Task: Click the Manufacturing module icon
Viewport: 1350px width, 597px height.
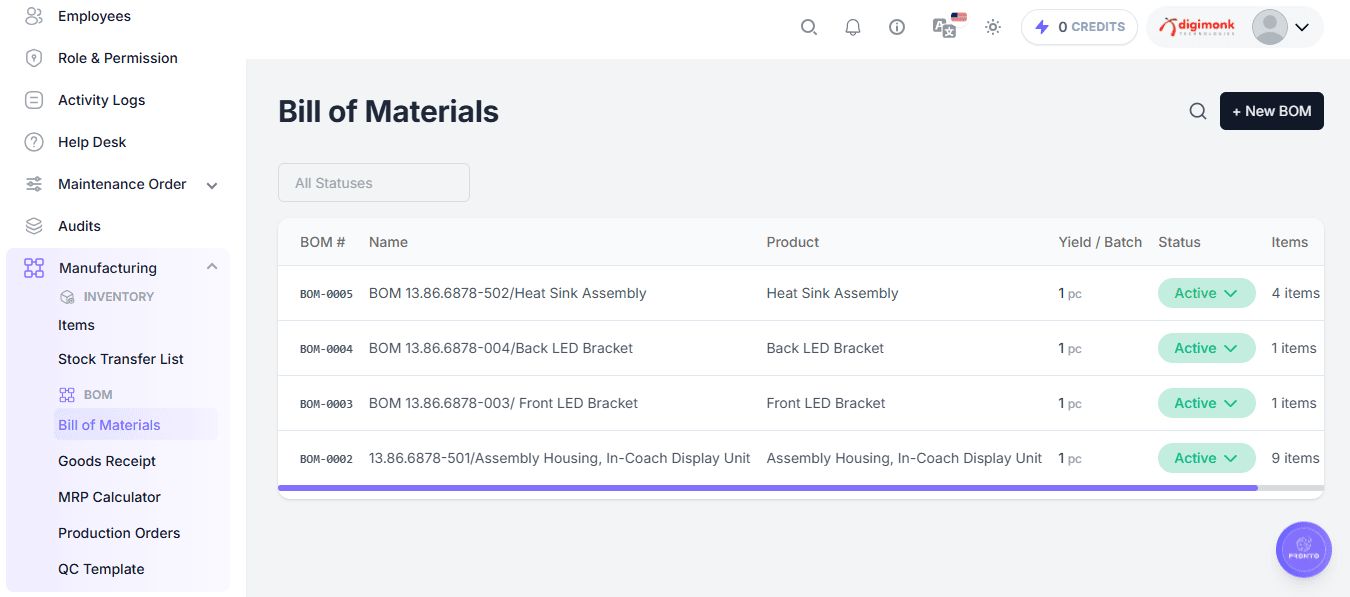Action: (34, 267)
